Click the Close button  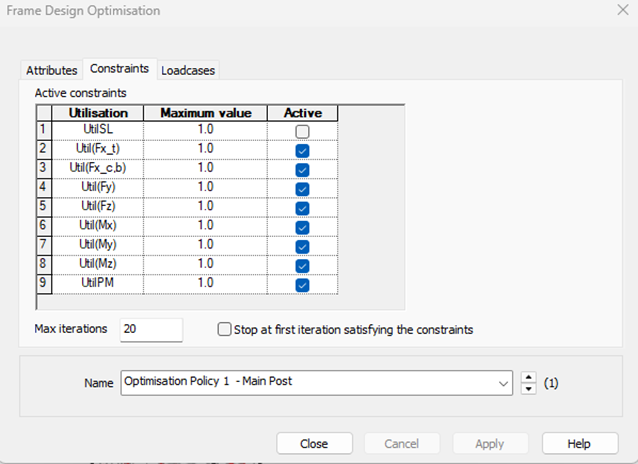(313, 443)
